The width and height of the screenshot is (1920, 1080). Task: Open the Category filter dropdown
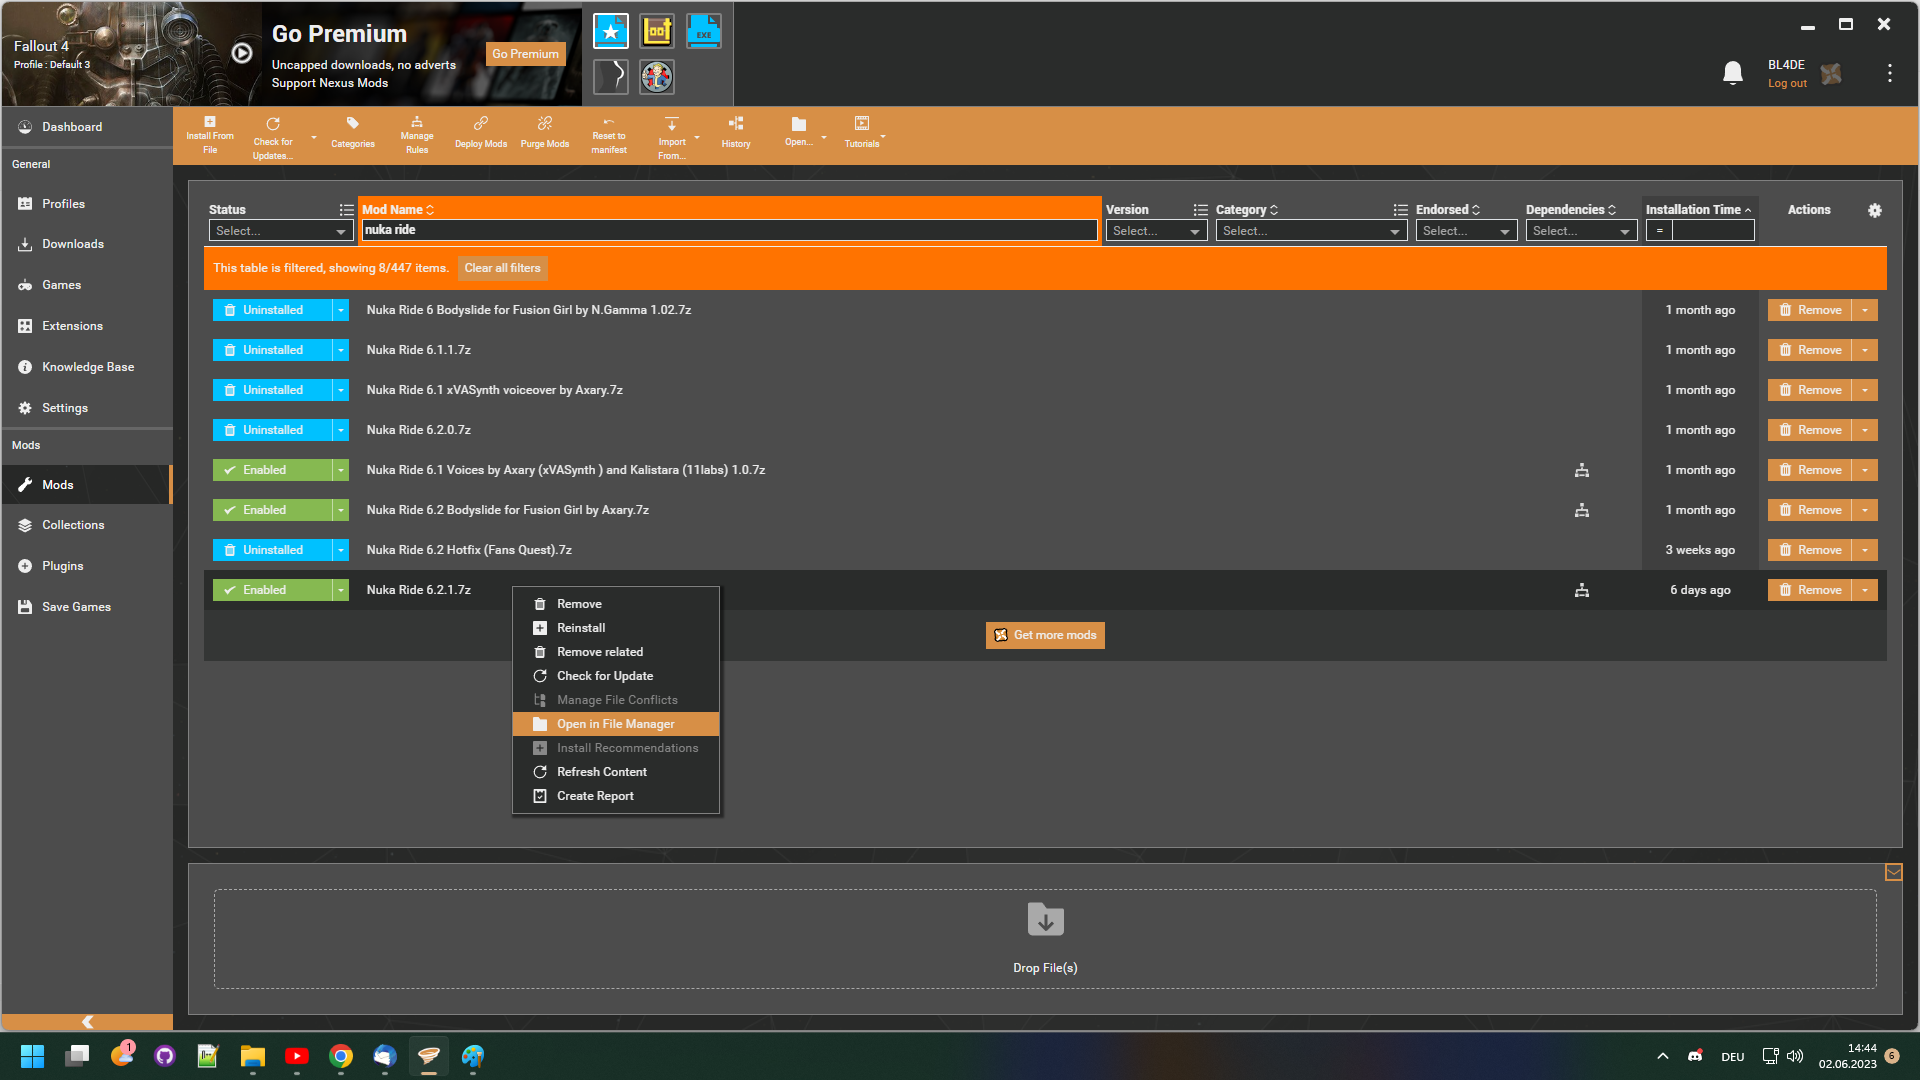pos(1312,231)
